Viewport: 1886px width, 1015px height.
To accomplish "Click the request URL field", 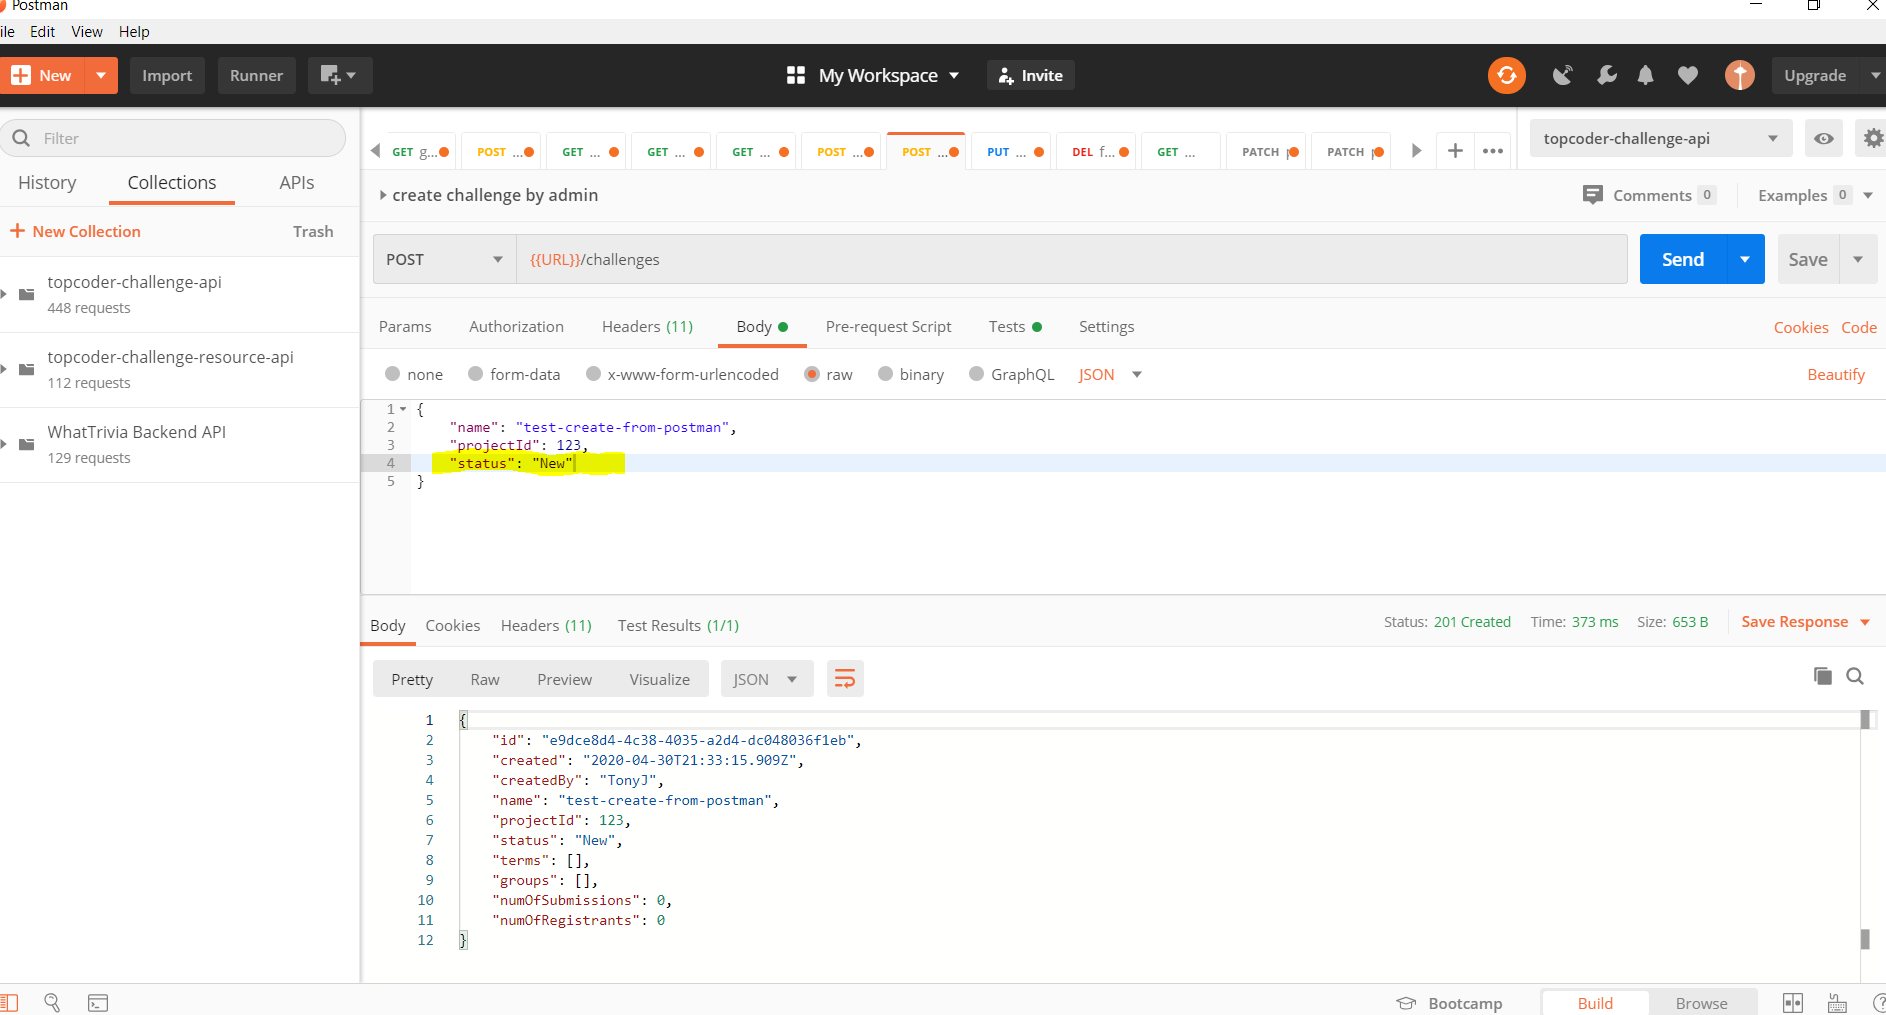I will pos(1072,259).
